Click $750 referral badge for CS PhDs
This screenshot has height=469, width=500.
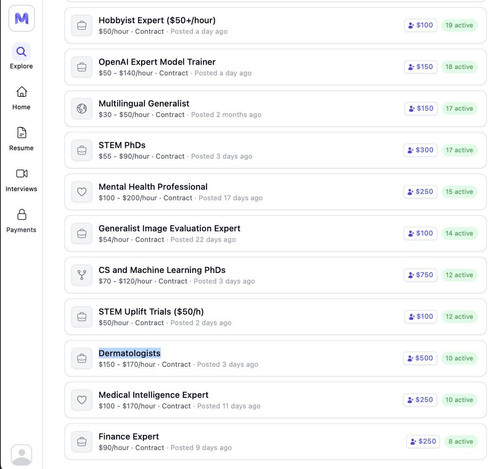[x=421, y=275]
